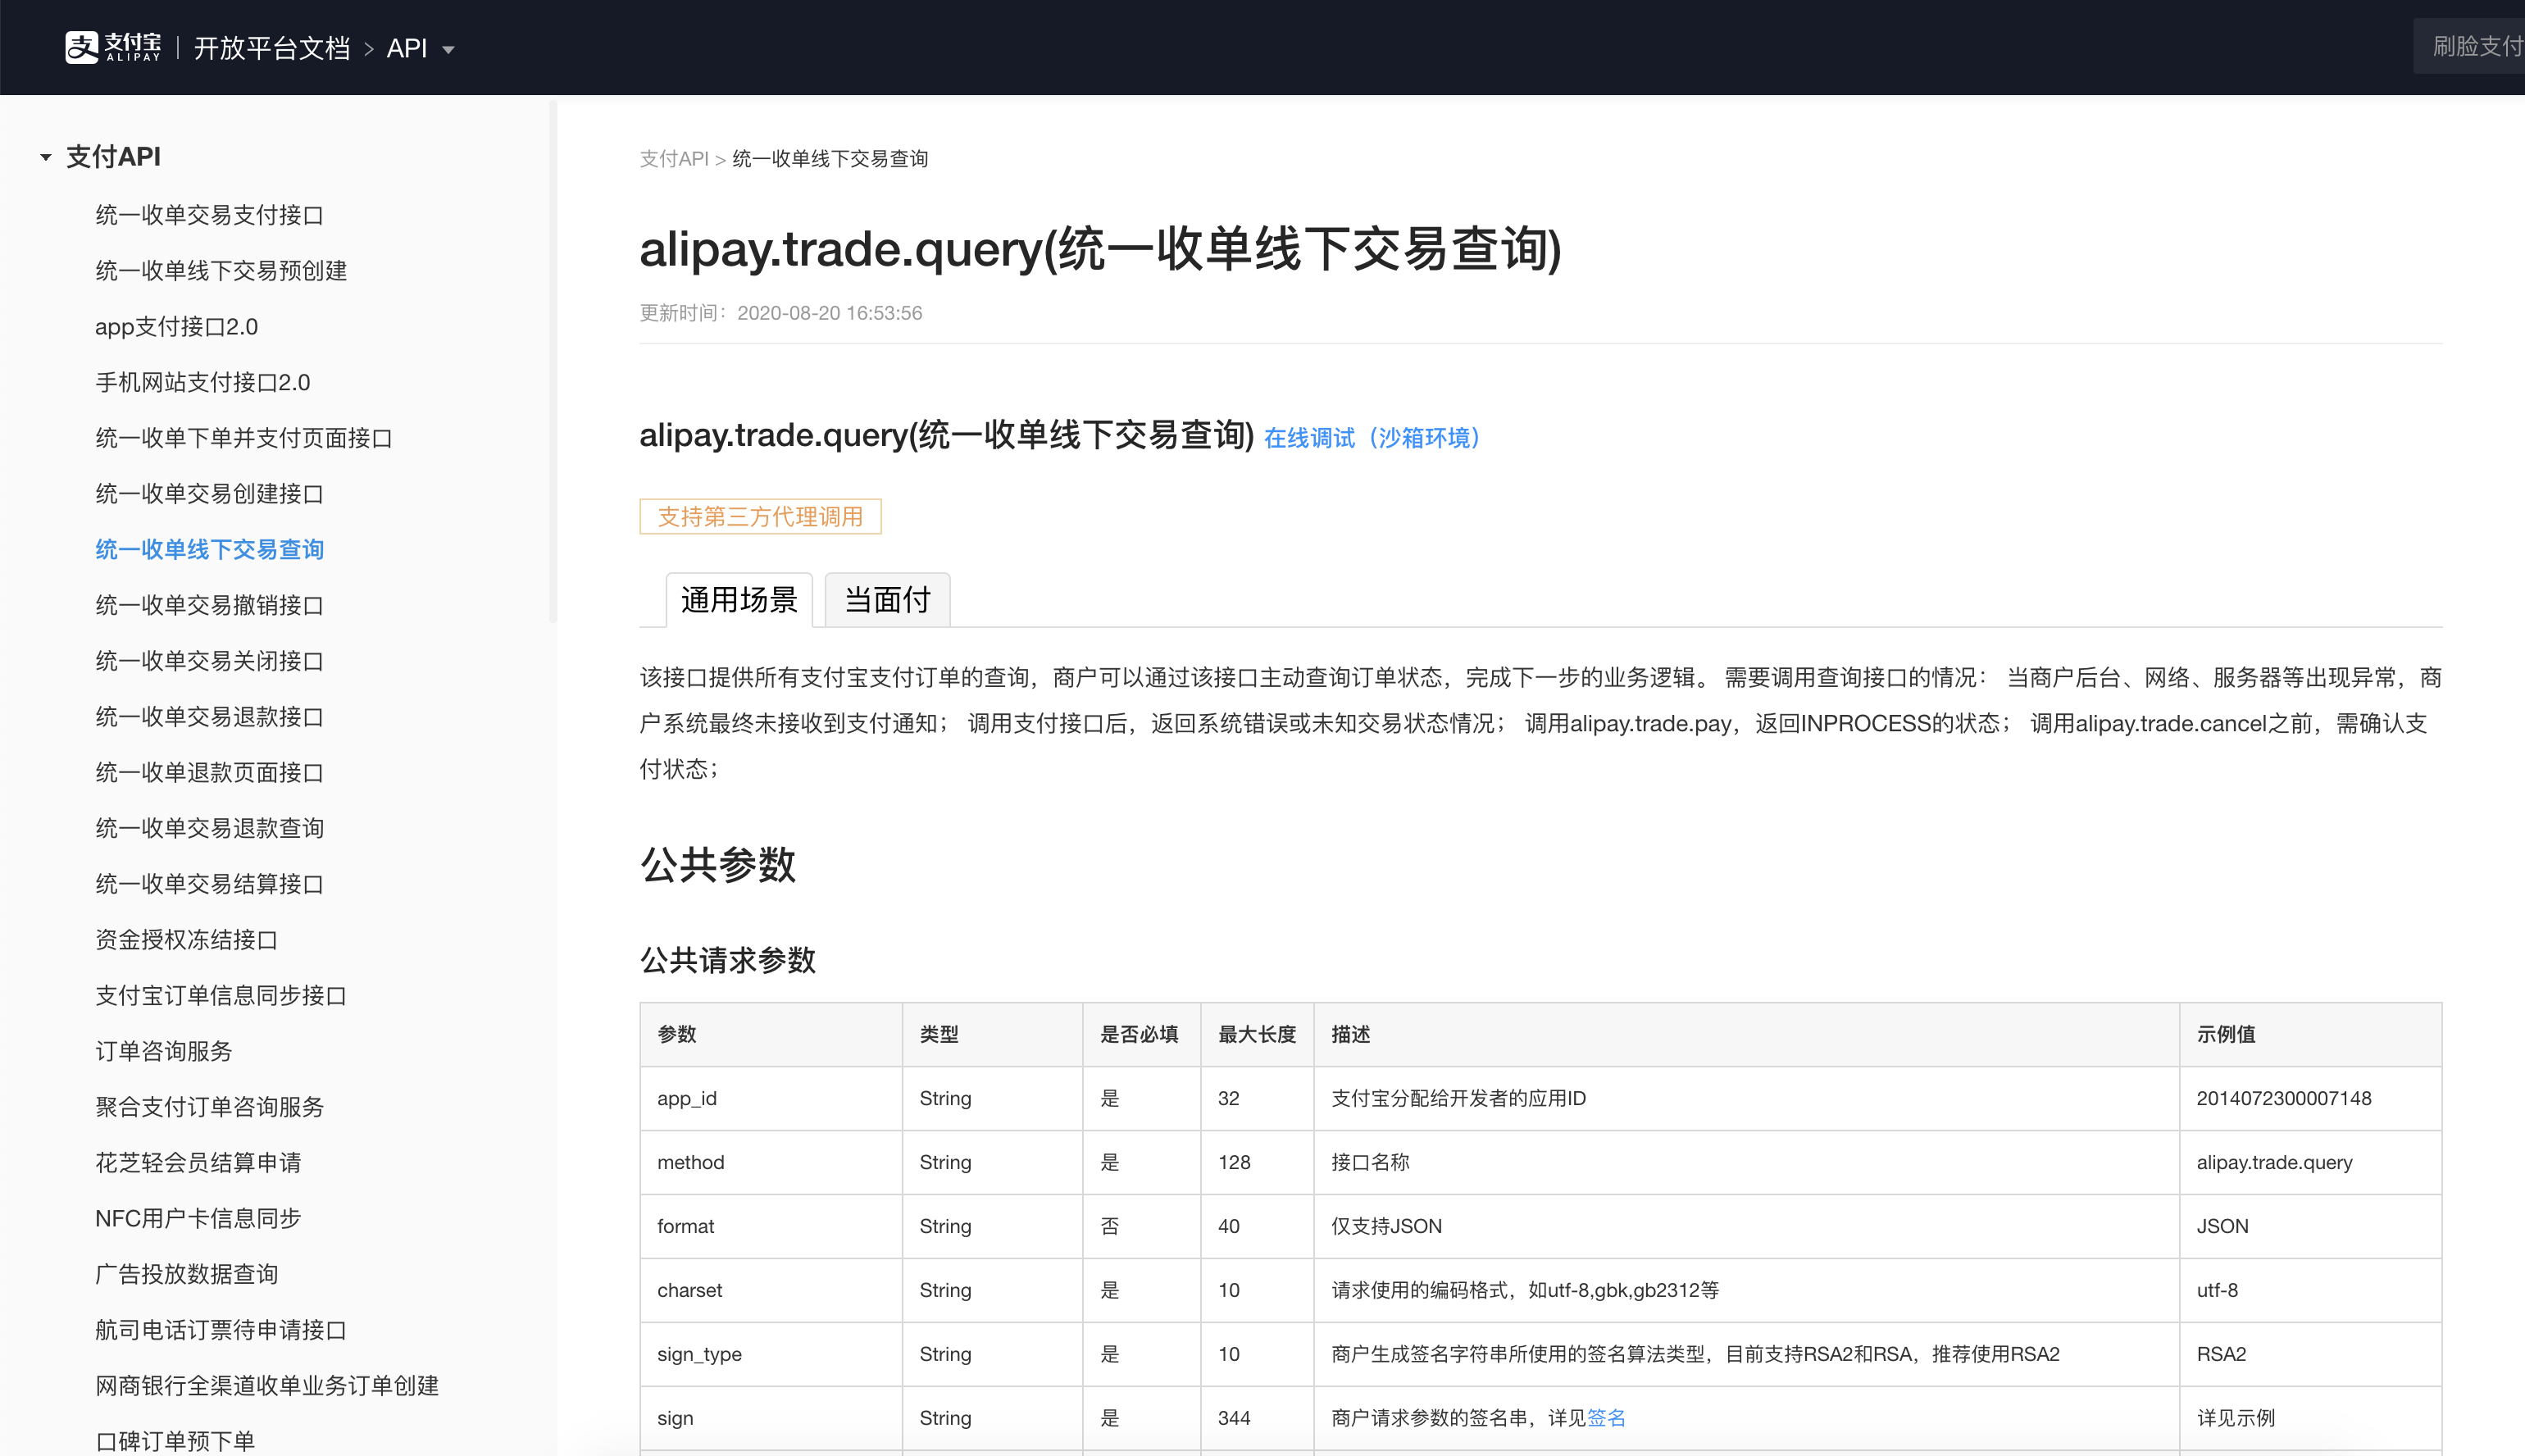Click the 开放平台文档 header link
The height and width of the screenshot is (1456, 2525).
pos(271,48)
